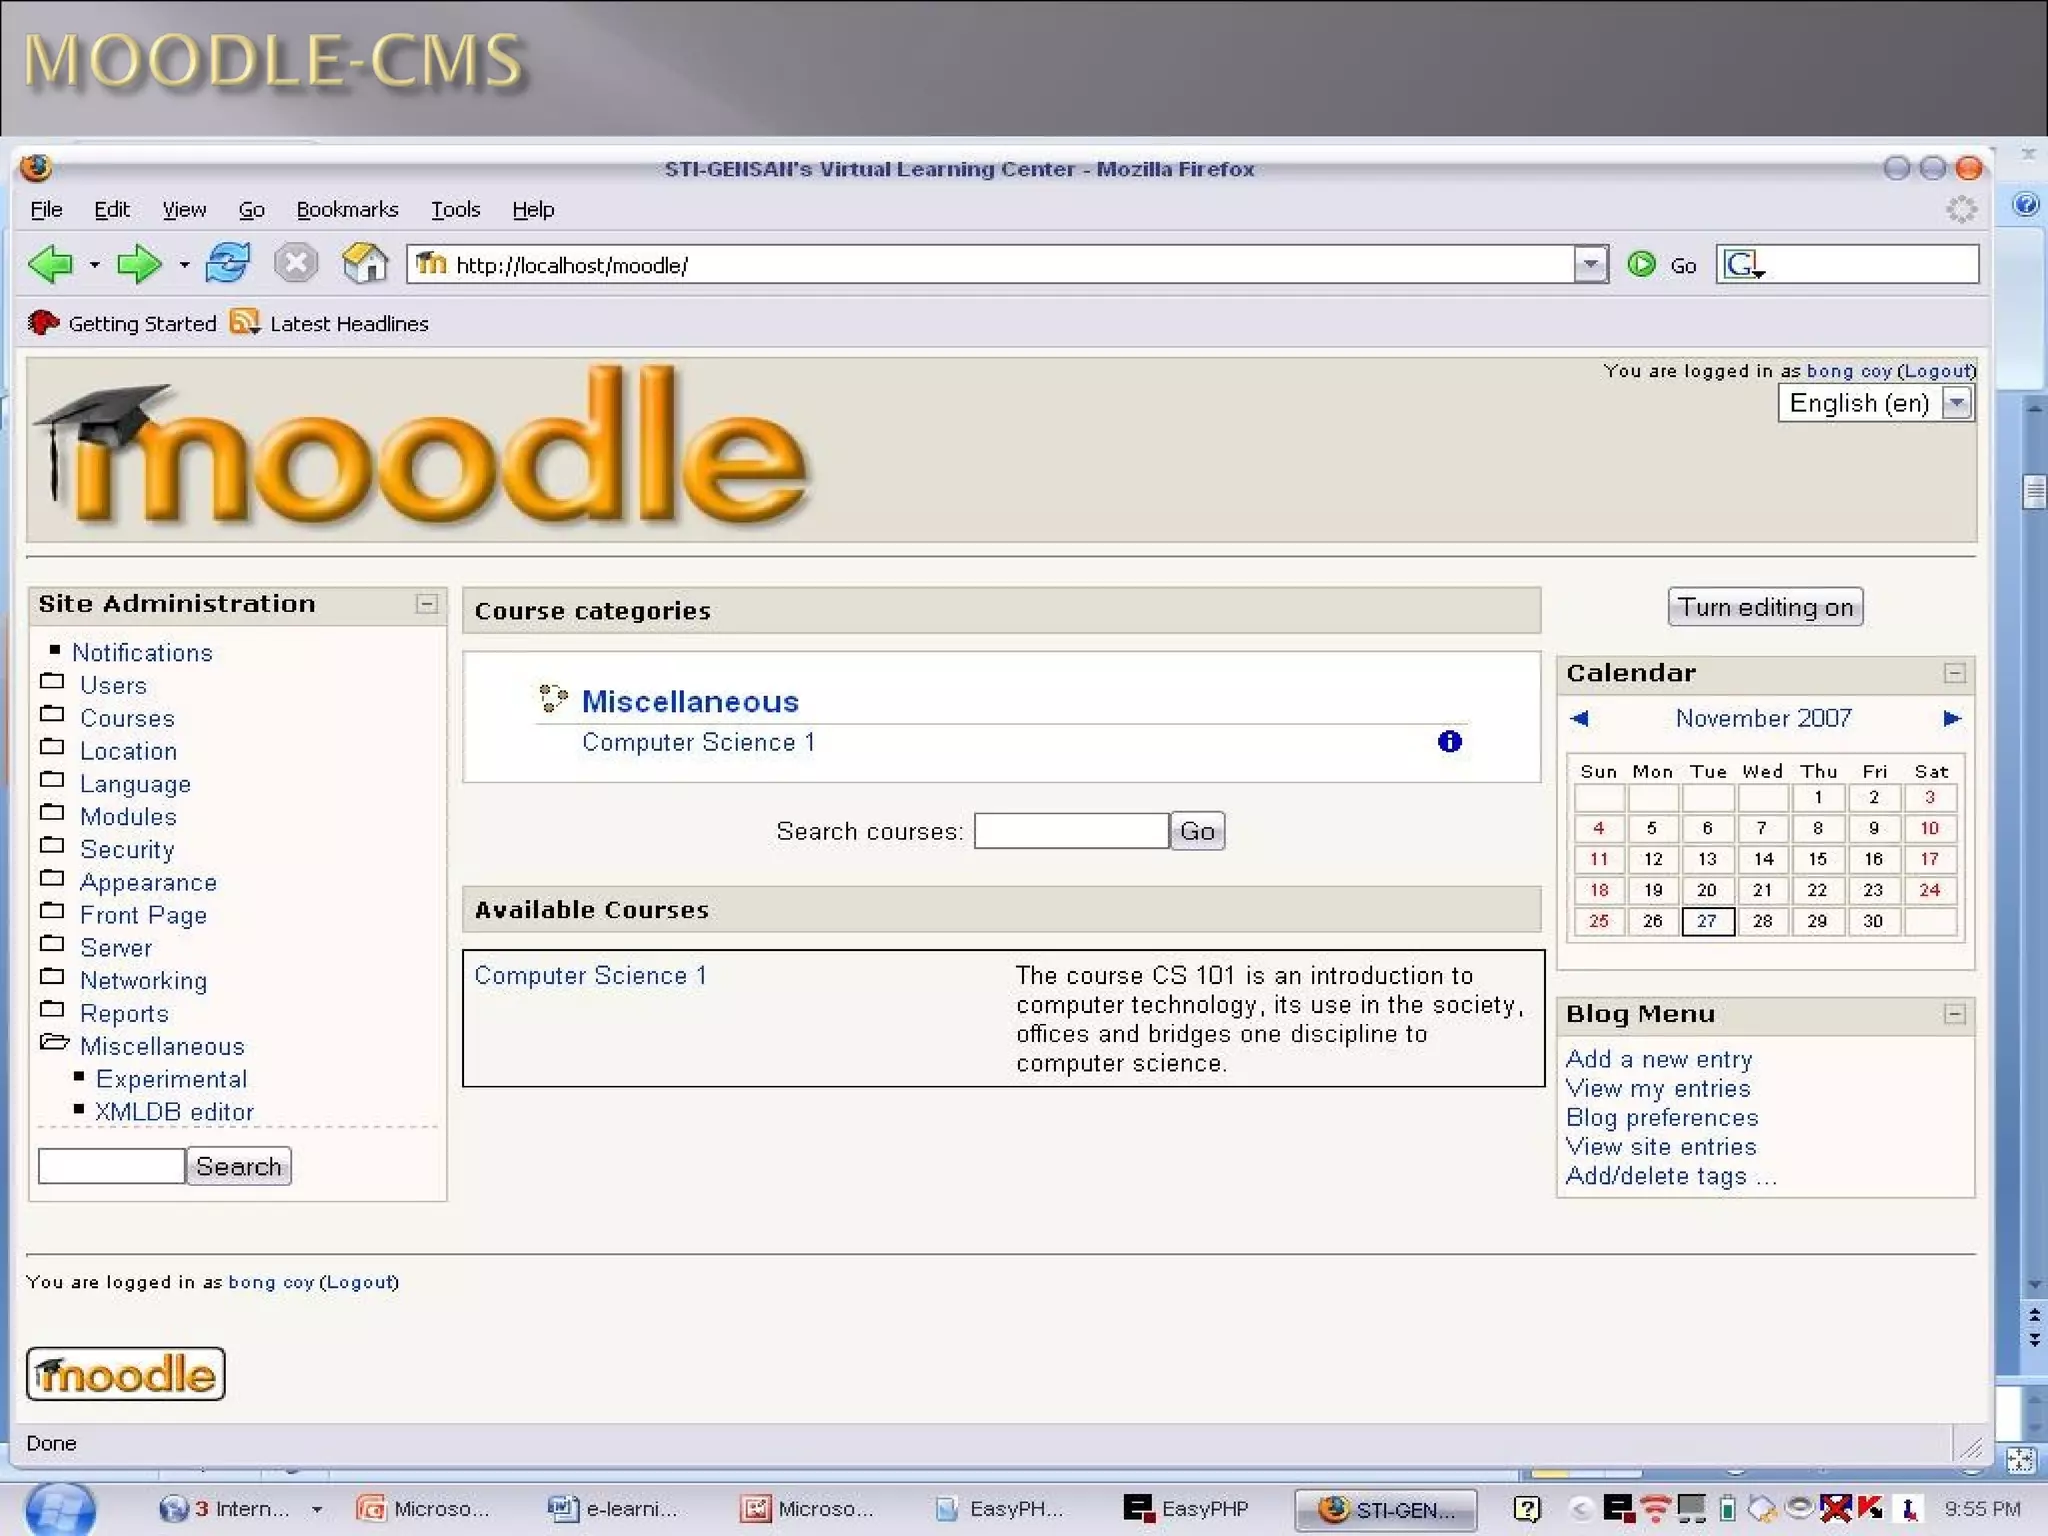Image resolution: width=2048 pixels, height=1536 pixels.
Task: Open the Users folder icon
Action: tap(52, 682)
